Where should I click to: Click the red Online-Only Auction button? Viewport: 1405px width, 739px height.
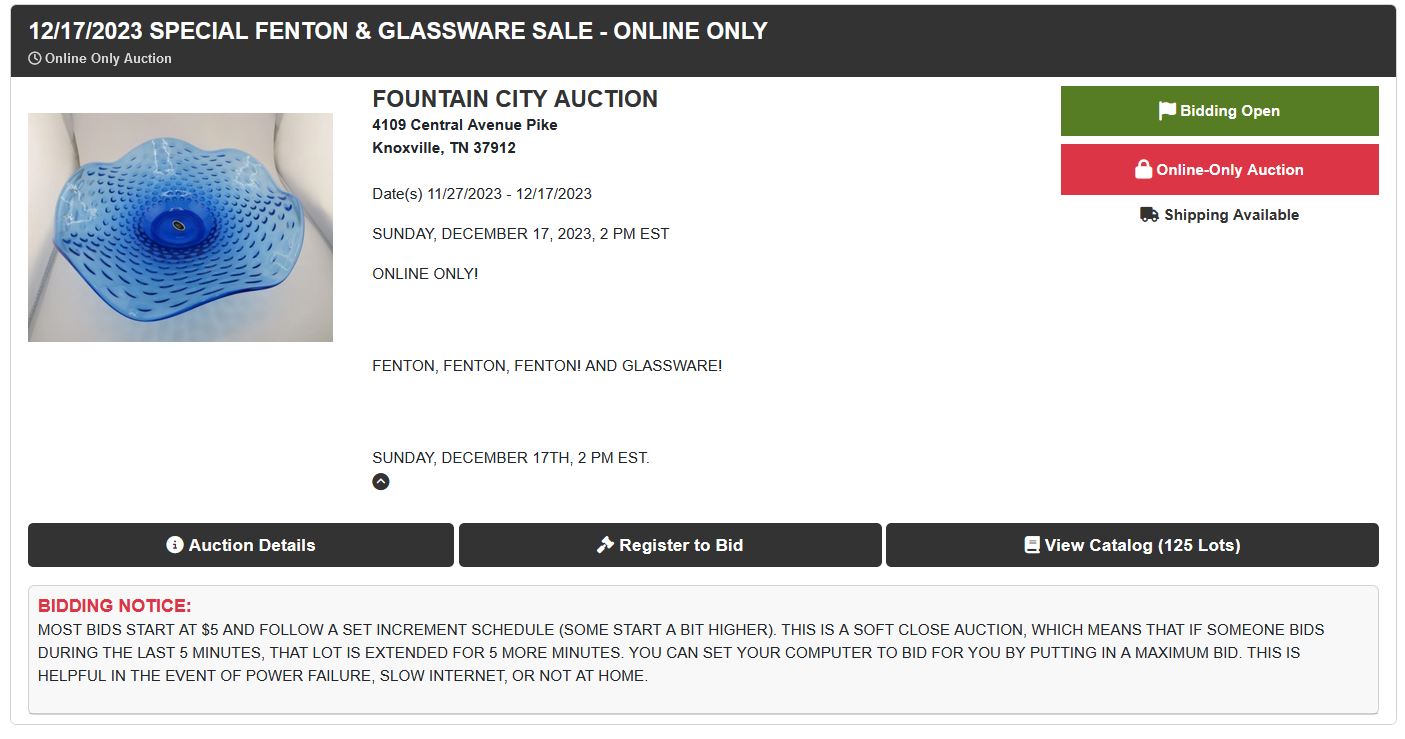(x=1219, y=170)
